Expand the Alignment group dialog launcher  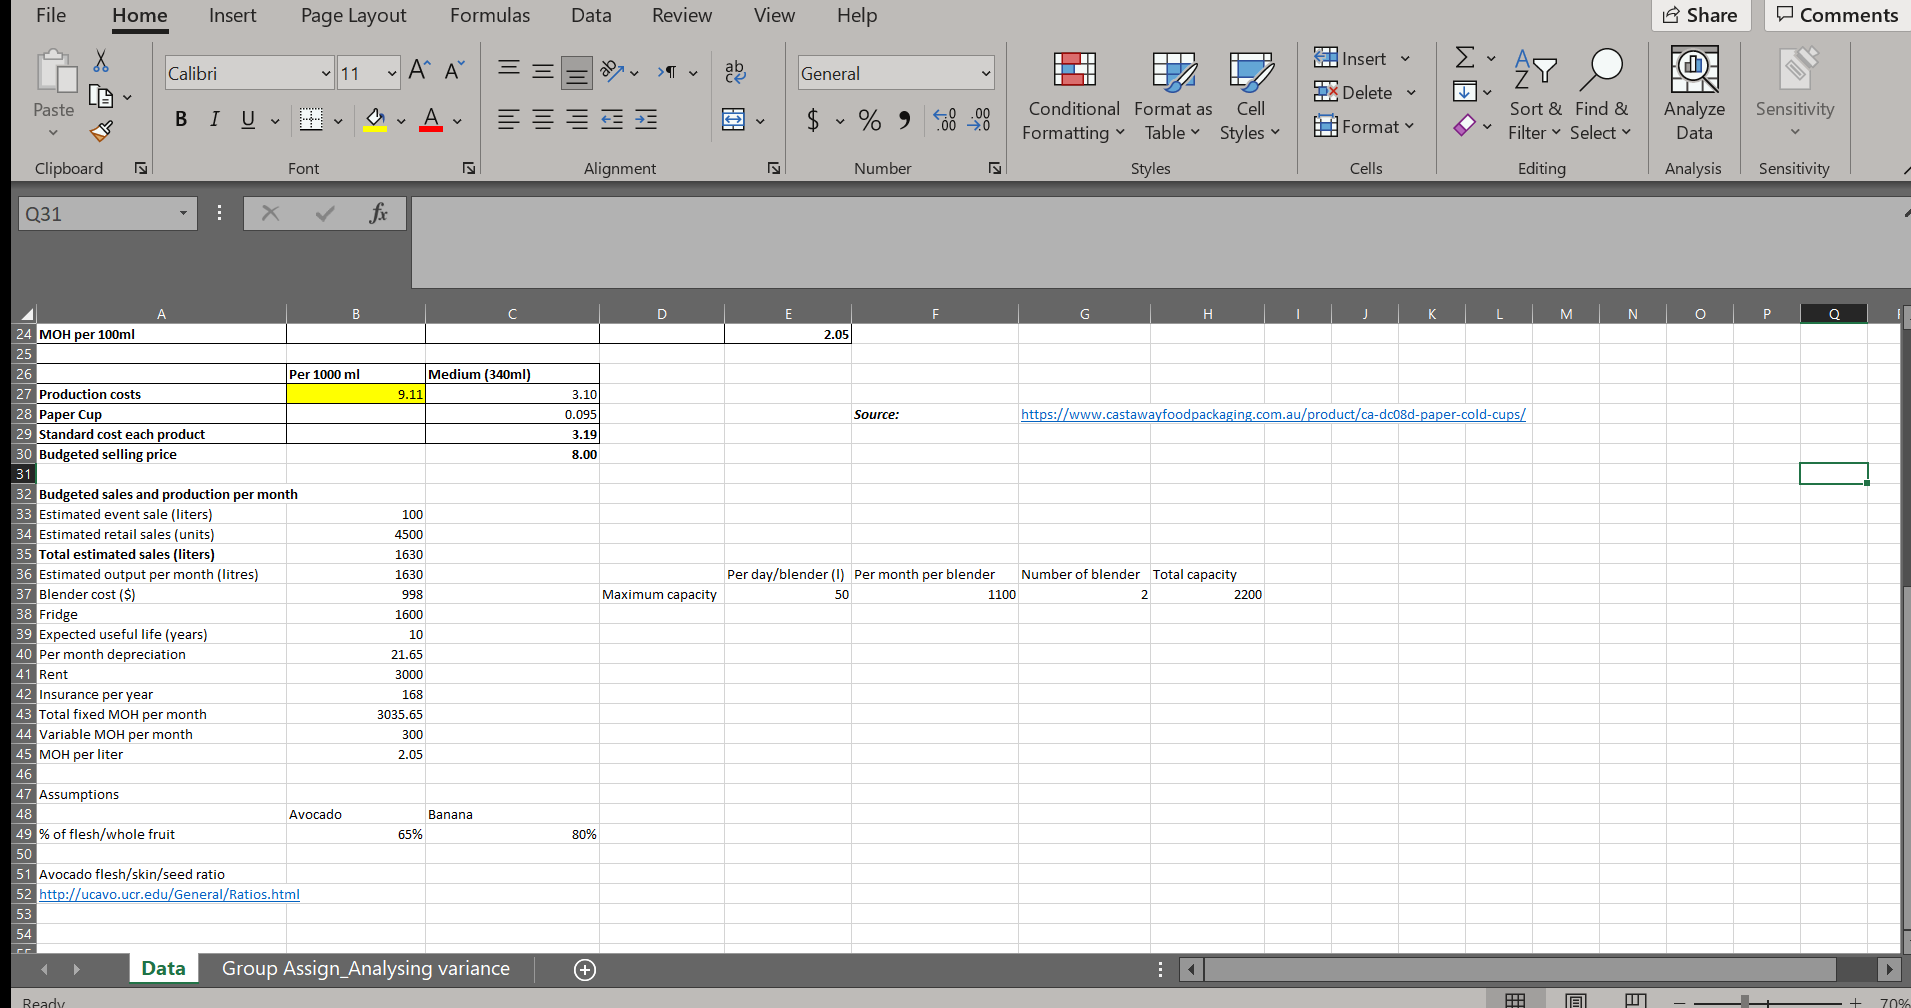pyautogui.click(x=774, y=168)
